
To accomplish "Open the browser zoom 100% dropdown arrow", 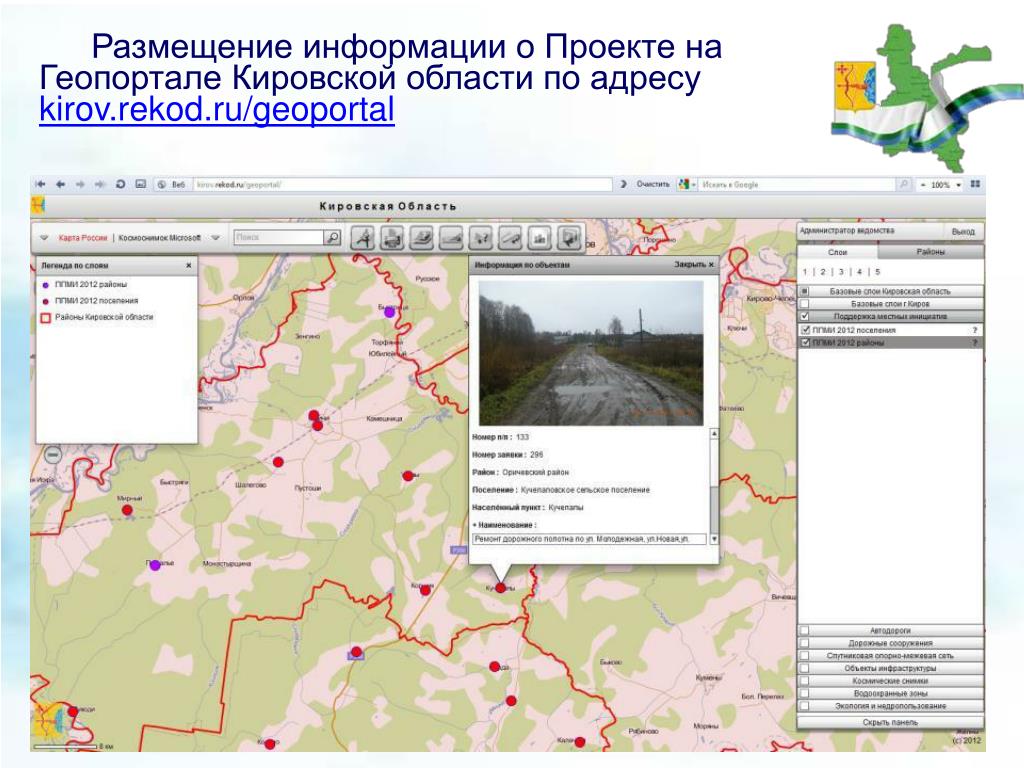I will point(958,185).
